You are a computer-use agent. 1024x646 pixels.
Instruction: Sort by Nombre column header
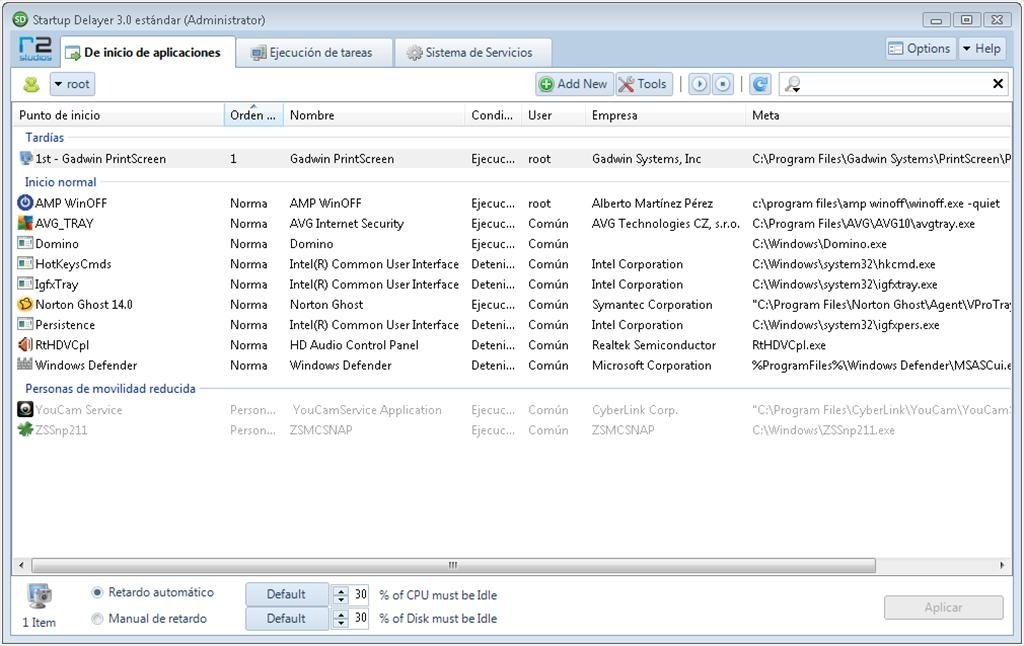pyautogui.click(x=374, y=115)
